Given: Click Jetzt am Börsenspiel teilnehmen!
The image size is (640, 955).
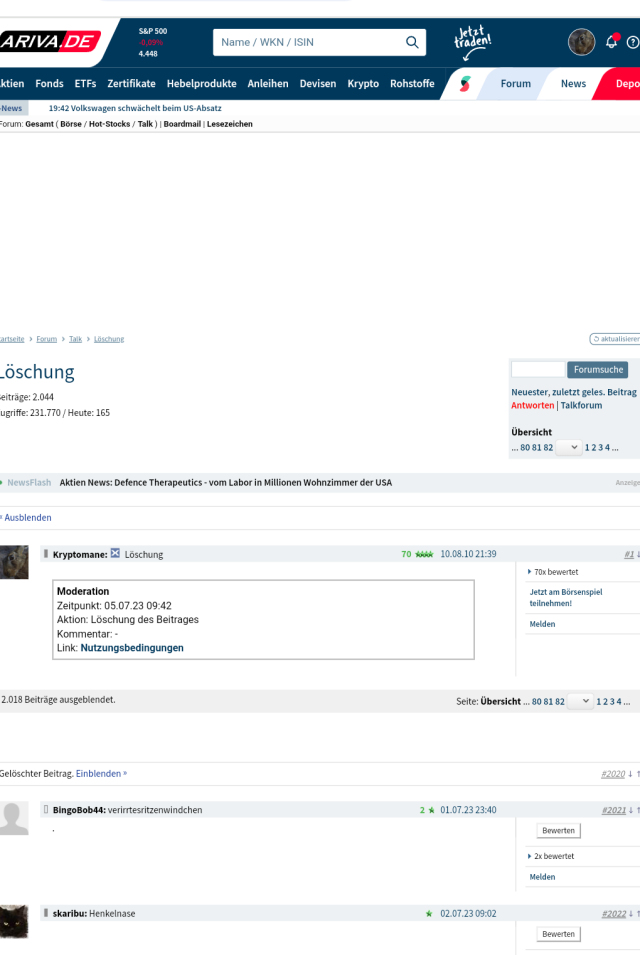Looking at the screenshot, I should point(566,597).
